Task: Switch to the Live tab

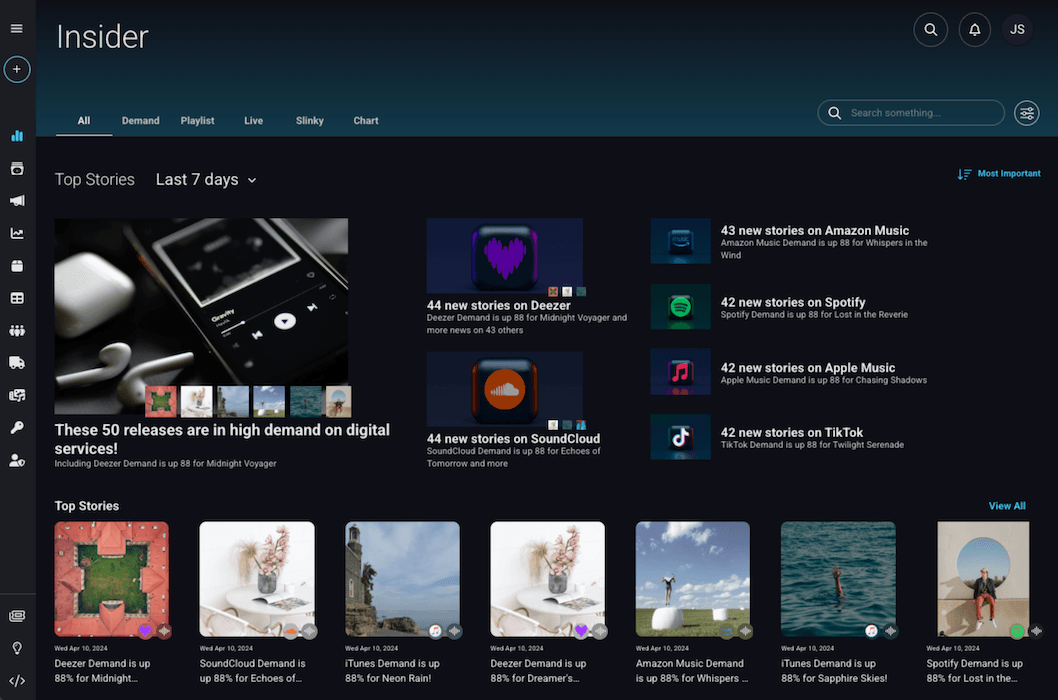Action: (x=254, y=120)
